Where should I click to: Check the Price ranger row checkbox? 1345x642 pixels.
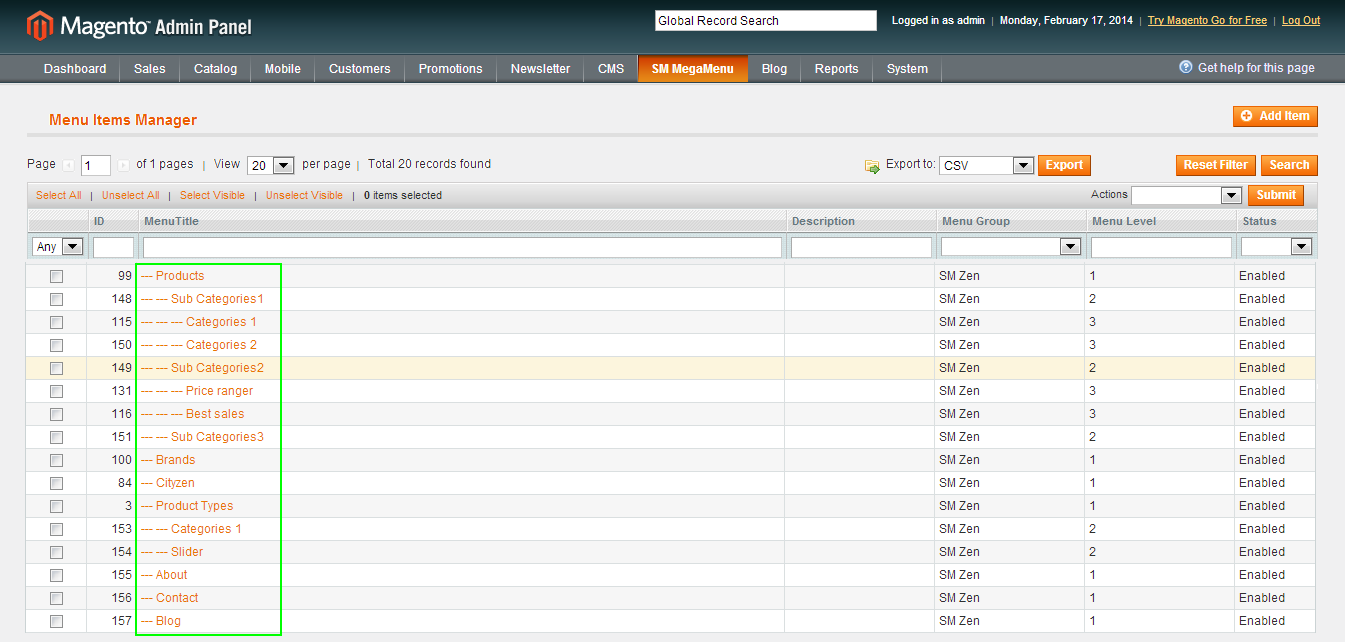56,391
